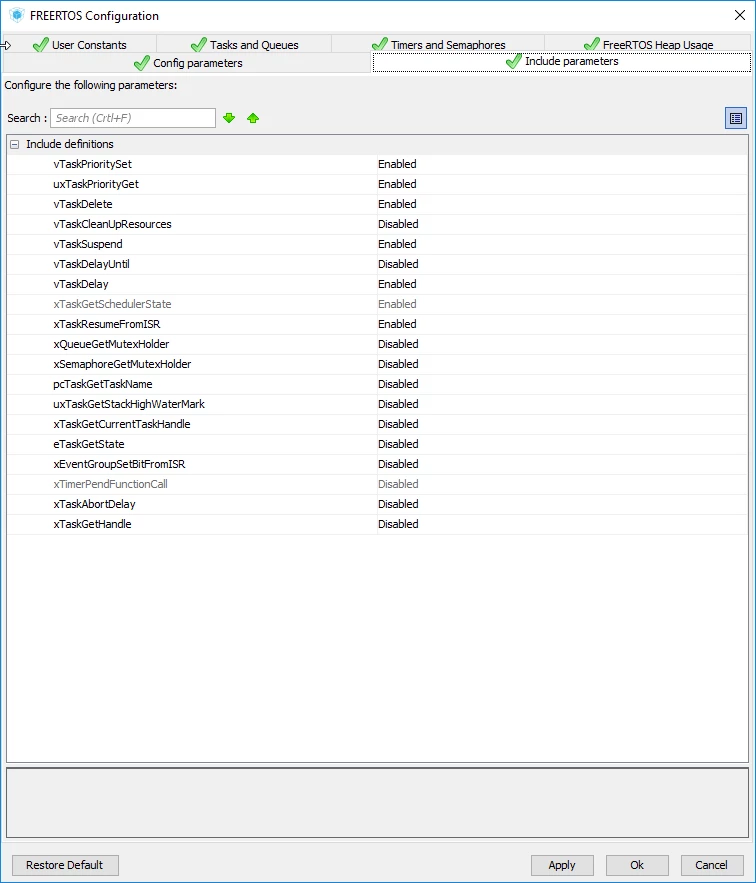Click Disabled value of xEventGroupSetBitFromISR
This screenshot has height=883, width=756.
pos(398,464)
